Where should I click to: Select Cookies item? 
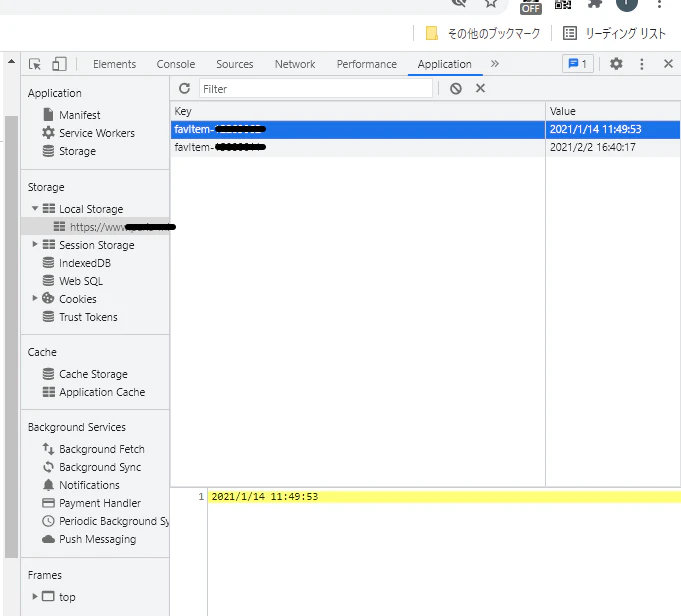click(x=78, y=299)
